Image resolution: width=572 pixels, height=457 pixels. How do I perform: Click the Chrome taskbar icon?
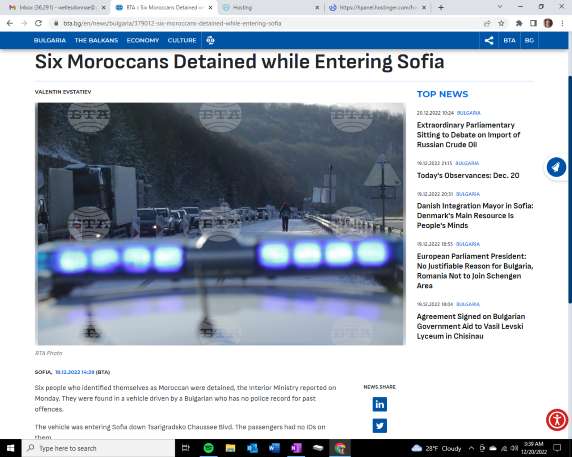(340, 448)
